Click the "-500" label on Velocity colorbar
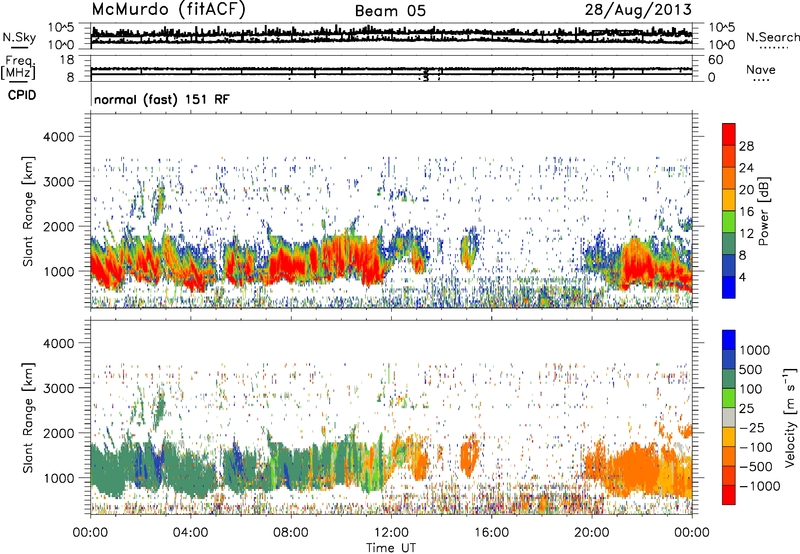The image size is (800, 554). click(x=756, y=467)
